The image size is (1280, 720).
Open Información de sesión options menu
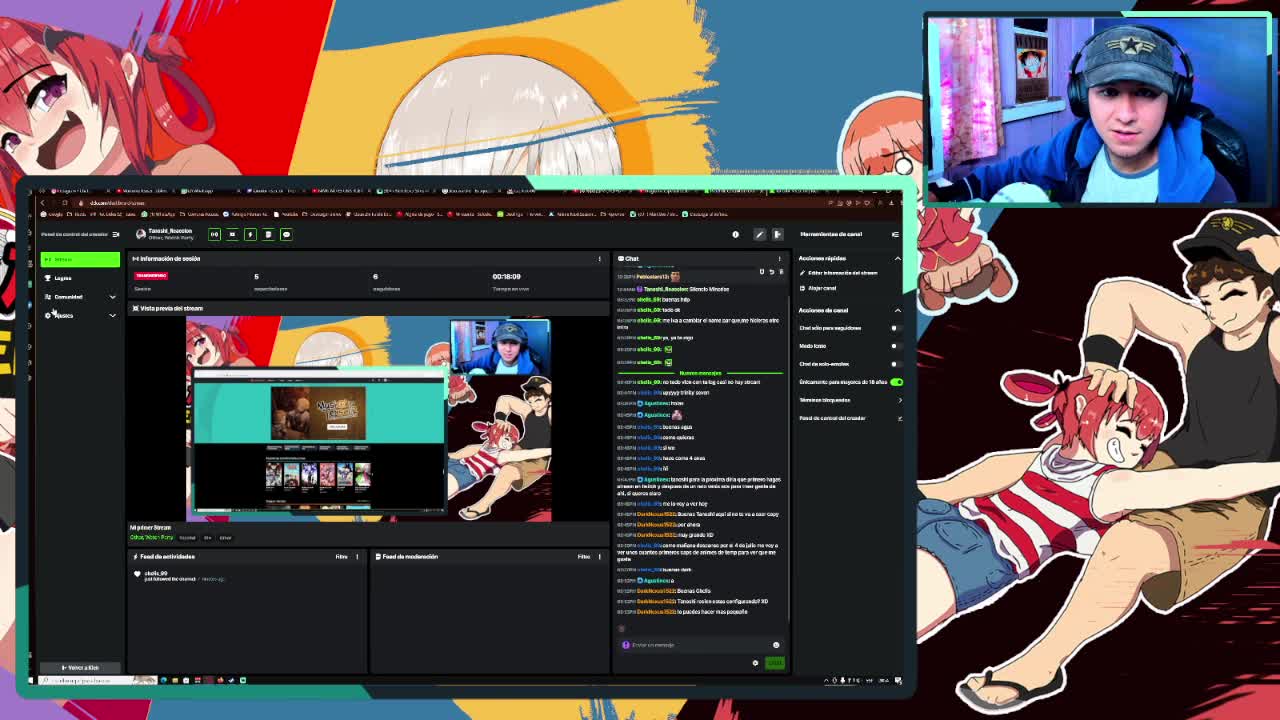(600, 259)
